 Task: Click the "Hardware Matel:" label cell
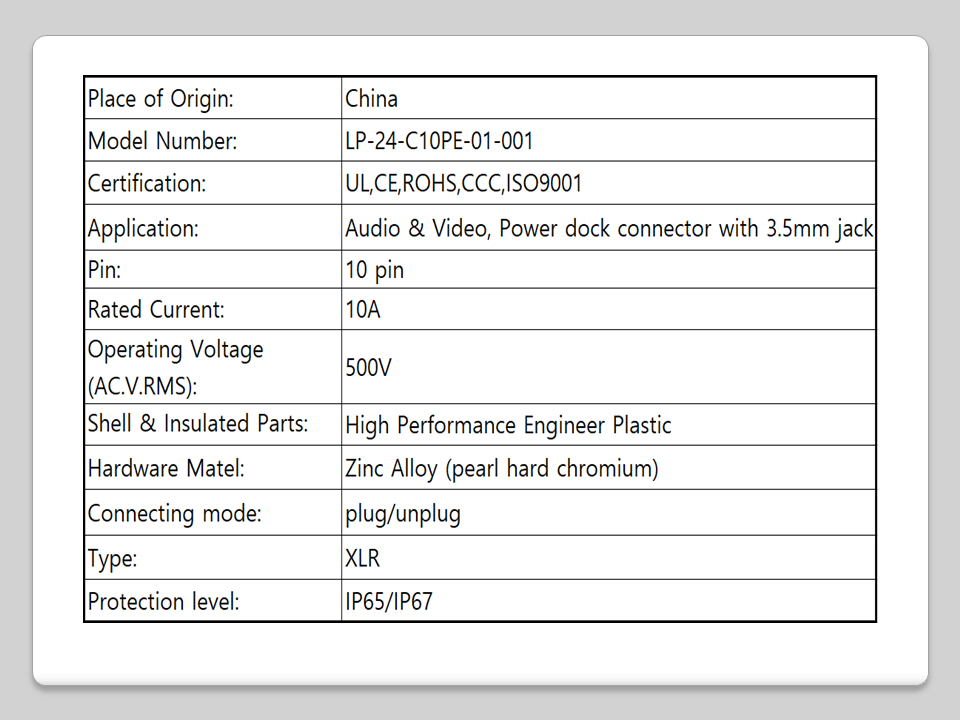[166, 468]
